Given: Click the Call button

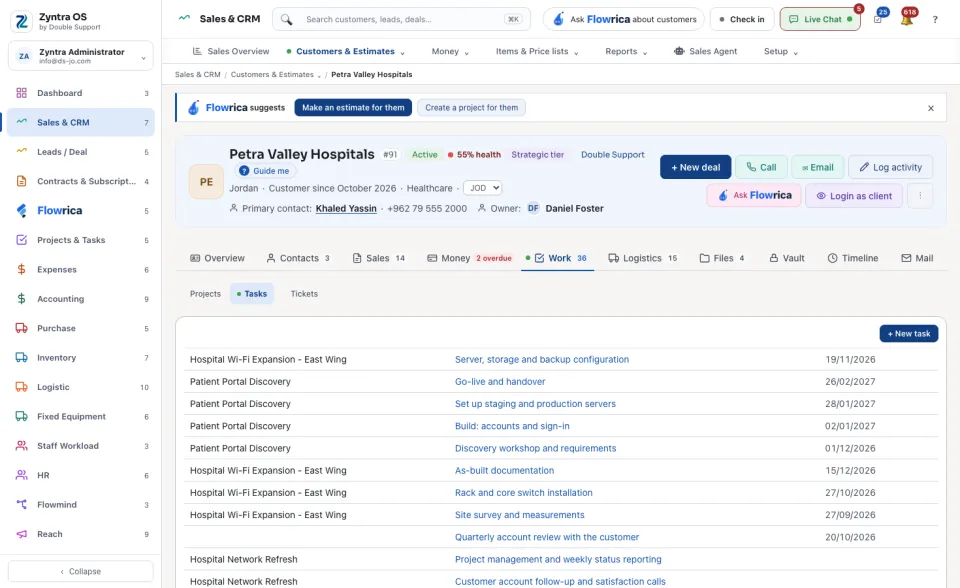Looking at the screenshot, I should [x=761, y=167].
